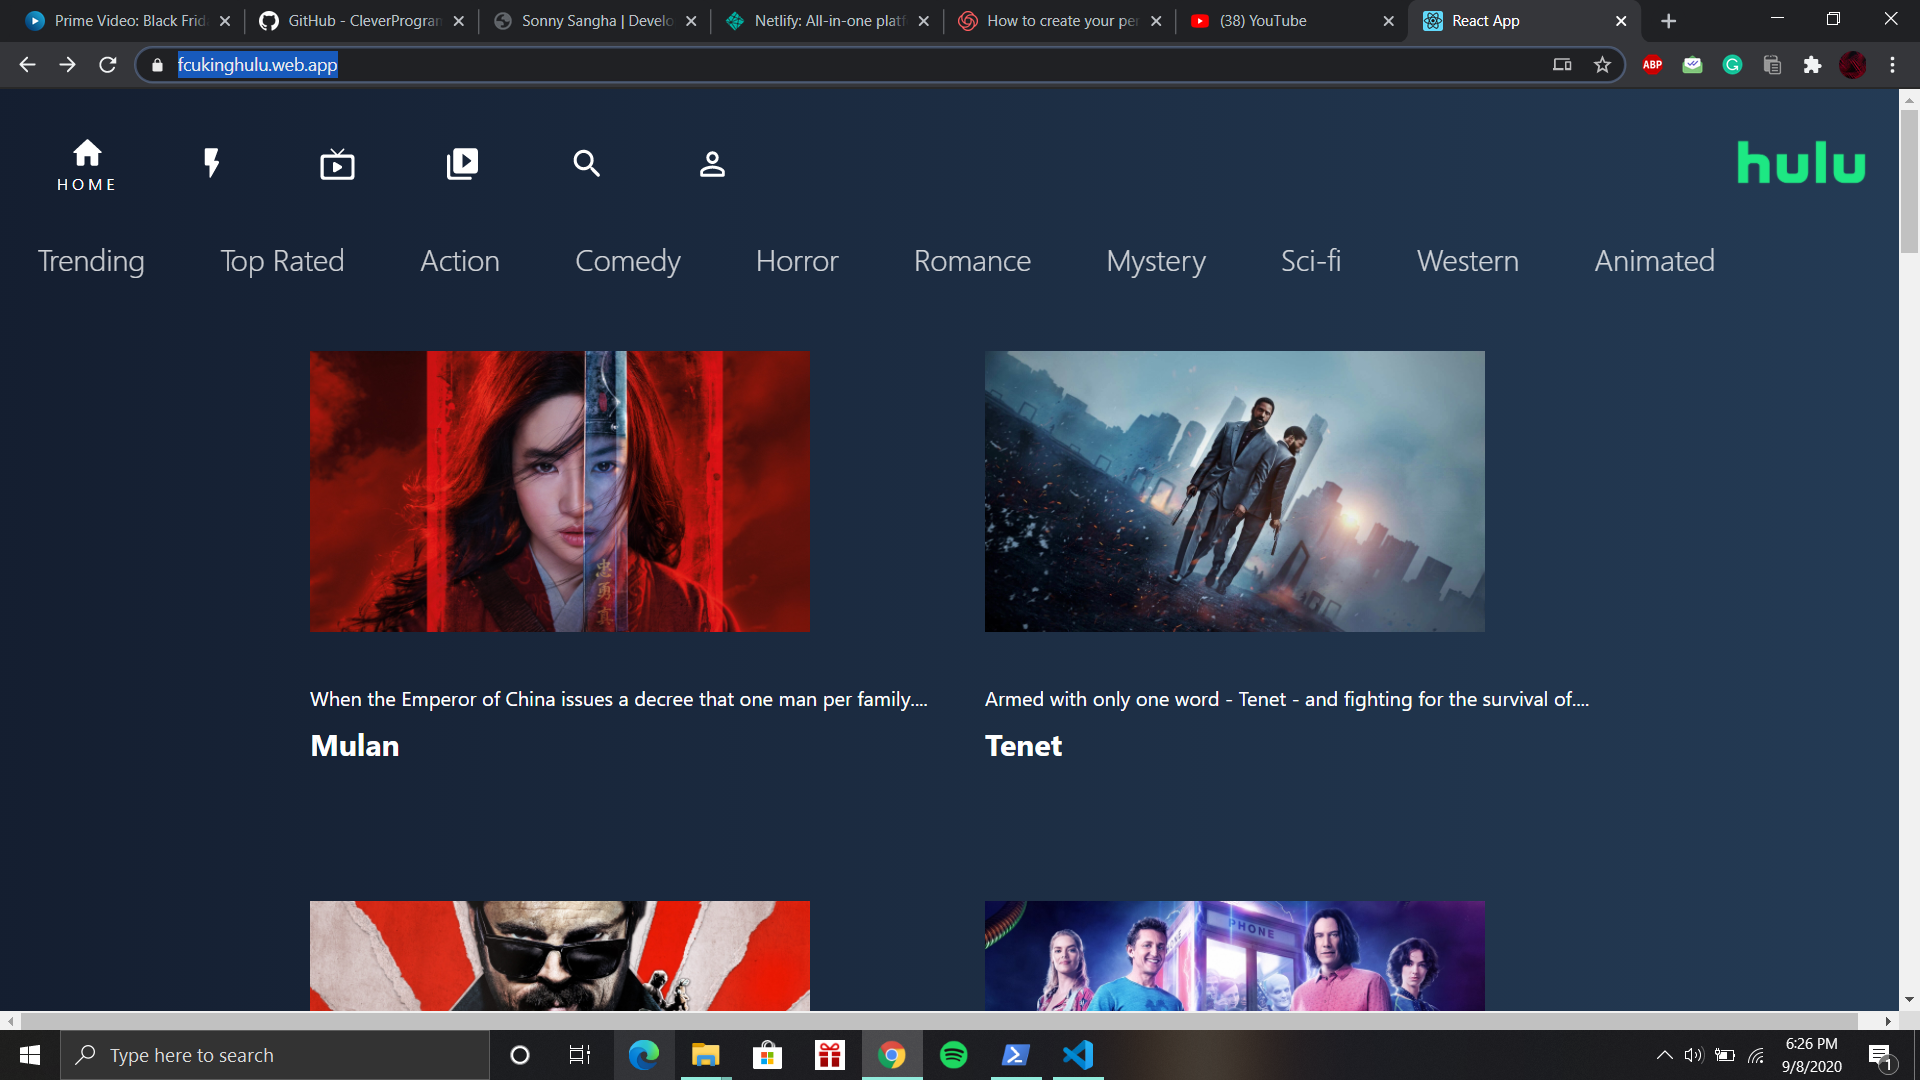Screen dimensions: 1920x1080
Task: Launch Spotify from the taskbar
Action: pyautogui.click(x=954, y=1054)
